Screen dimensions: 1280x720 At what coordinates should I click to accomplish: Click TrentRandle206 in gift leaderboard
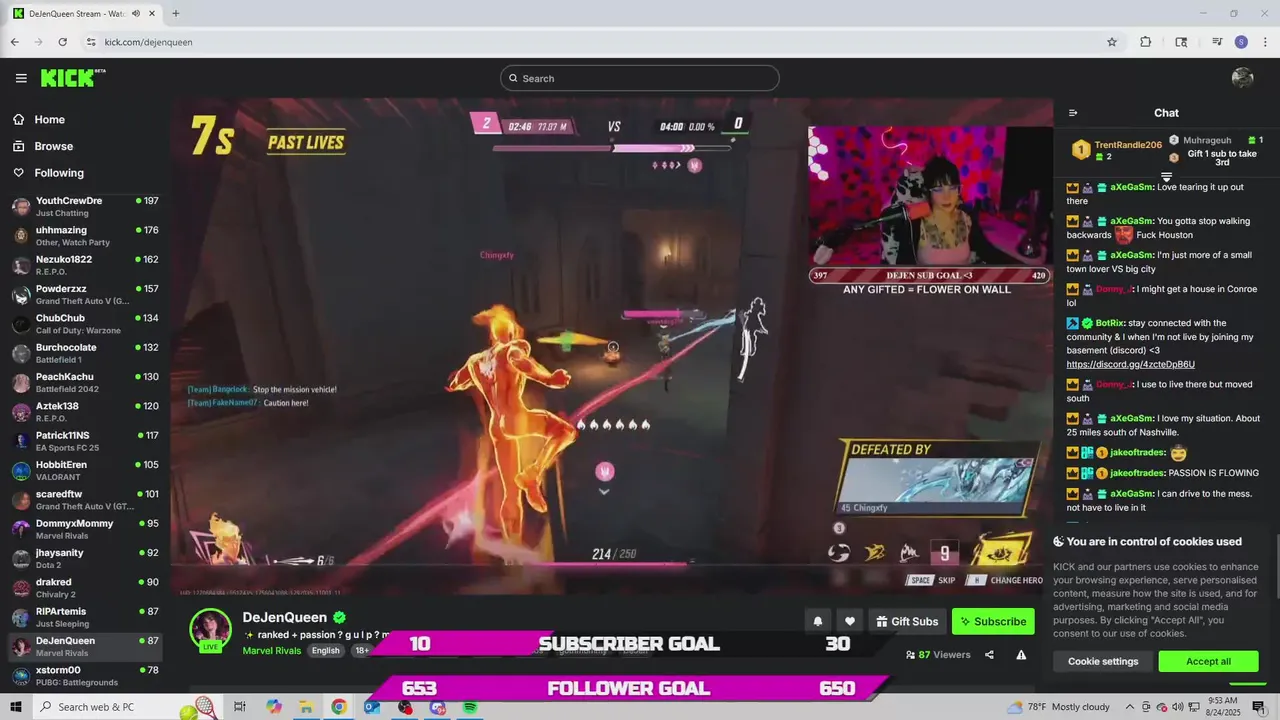click(x=1128, y=145)
